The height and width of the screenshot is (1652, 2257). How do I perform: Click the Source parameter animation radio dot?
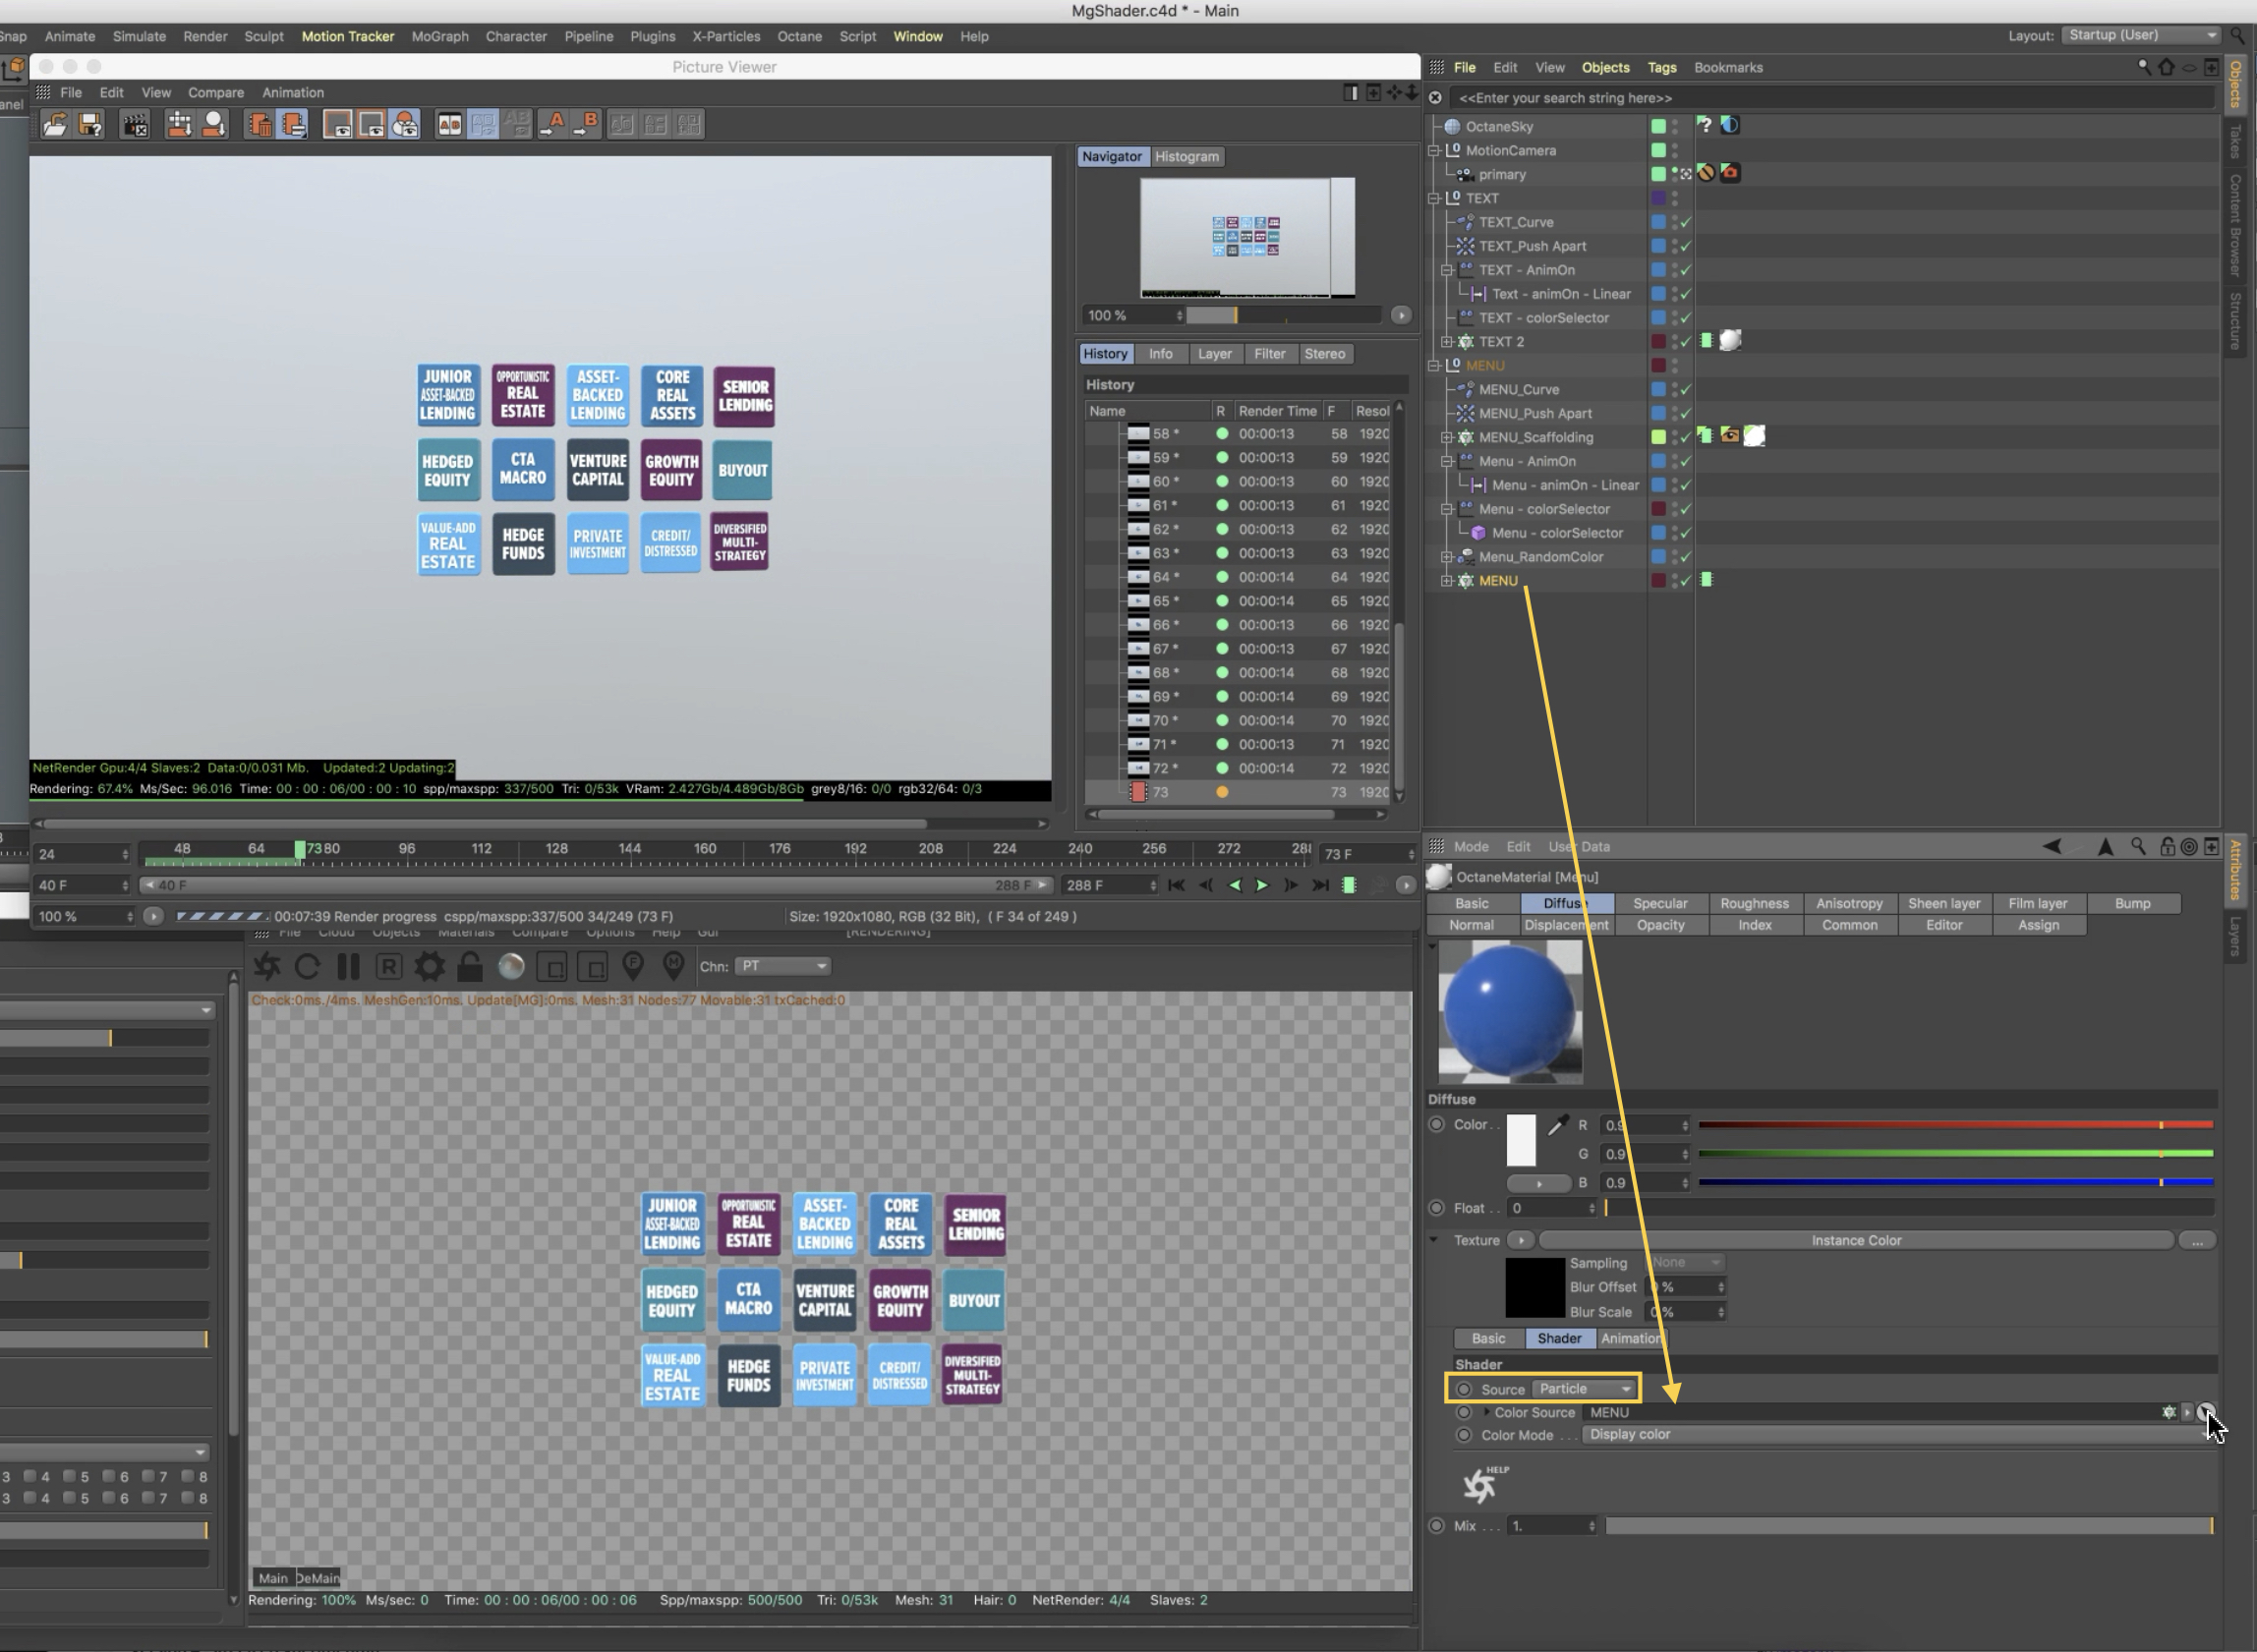(x=1464, y=1389)
